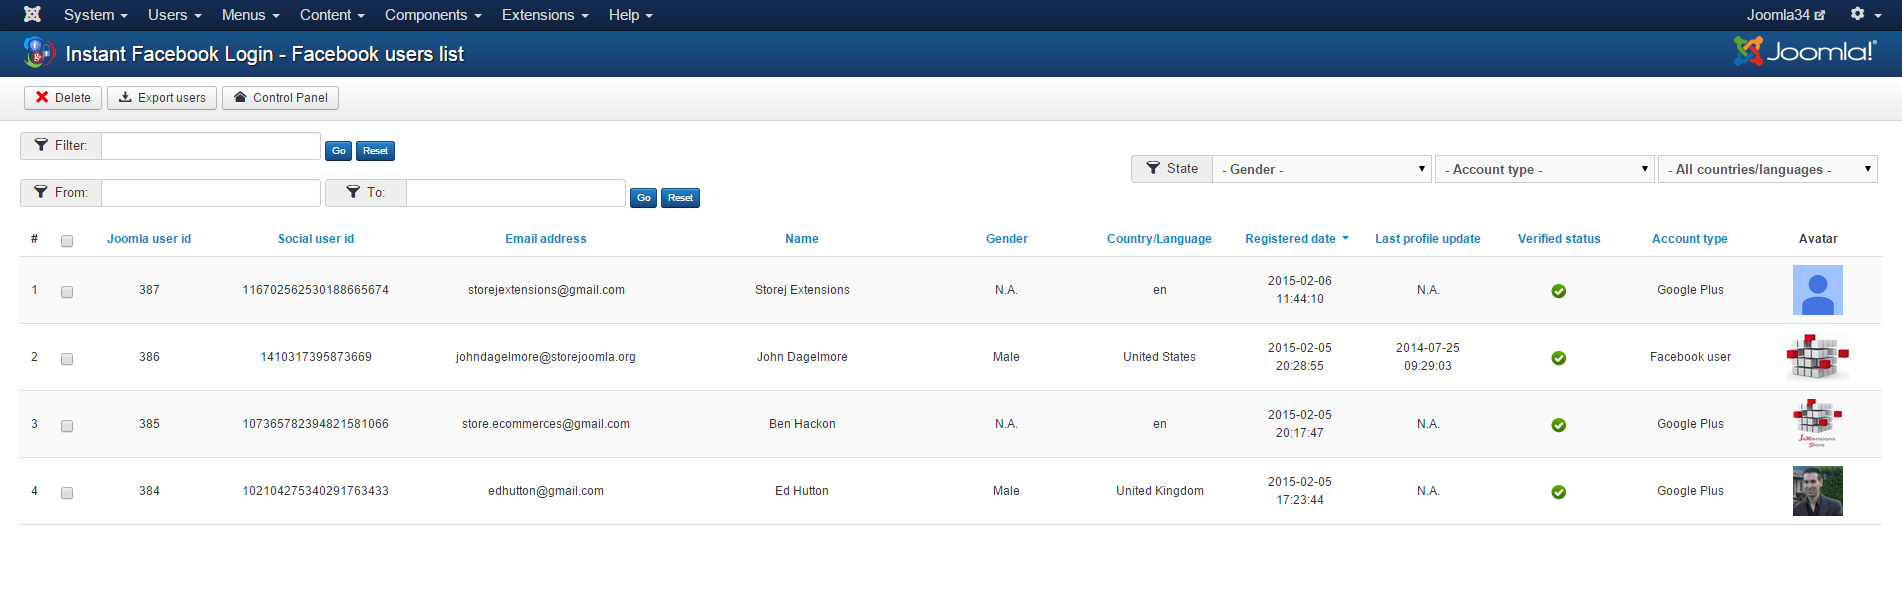Check the row for user id 385

click(x=67, y=426)
